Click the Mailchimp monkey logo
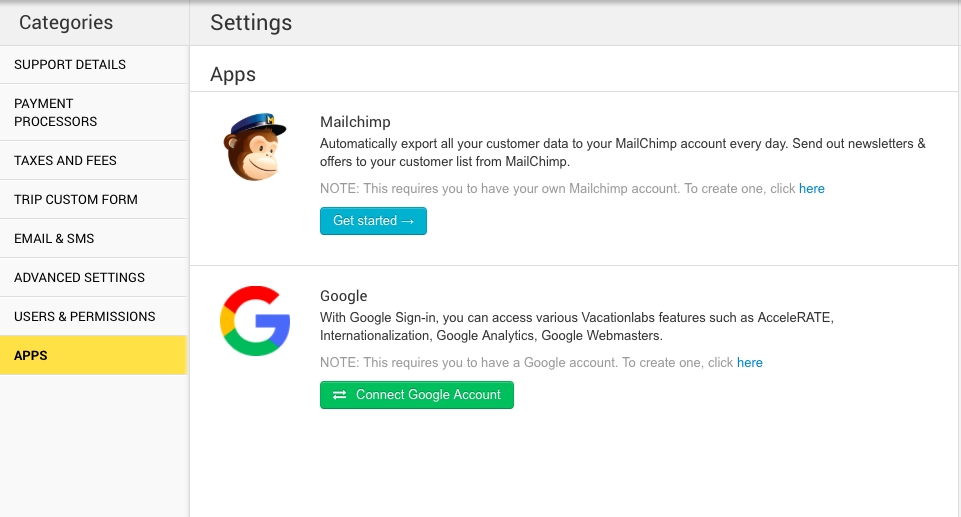The image size is (961, 517). tap(254, 147)
